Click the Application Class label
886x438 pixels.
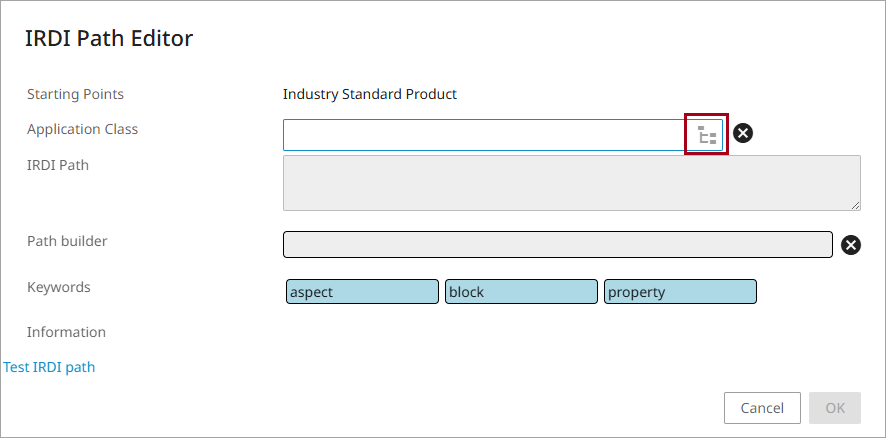82,129
